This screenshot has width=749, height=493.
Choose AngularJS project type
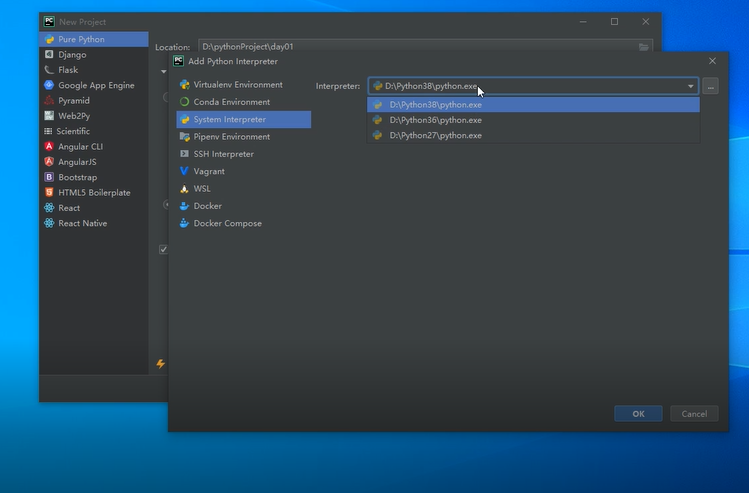94,161
